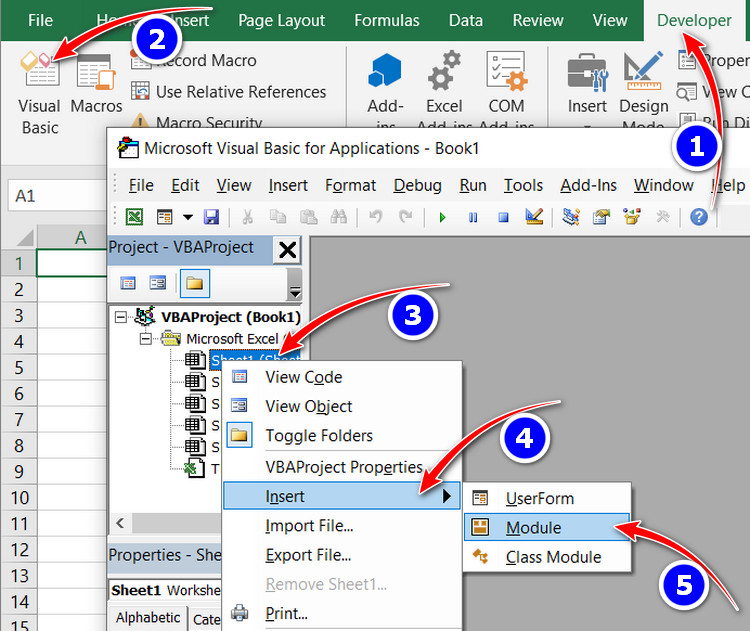
Task: Open the VBA Tools menu
Action: click(523, 185)
